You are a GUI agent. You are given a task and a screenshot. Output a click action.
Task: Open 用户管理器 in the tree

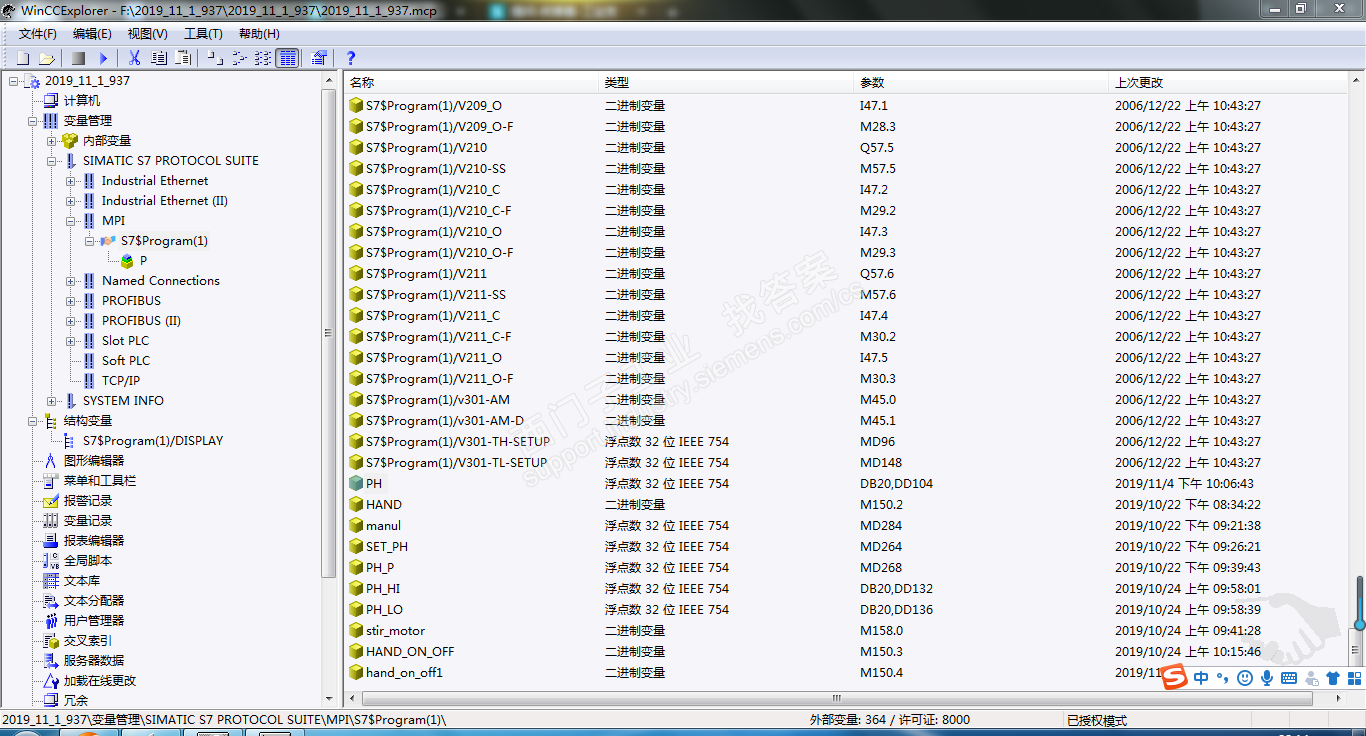tap(94, 621)
